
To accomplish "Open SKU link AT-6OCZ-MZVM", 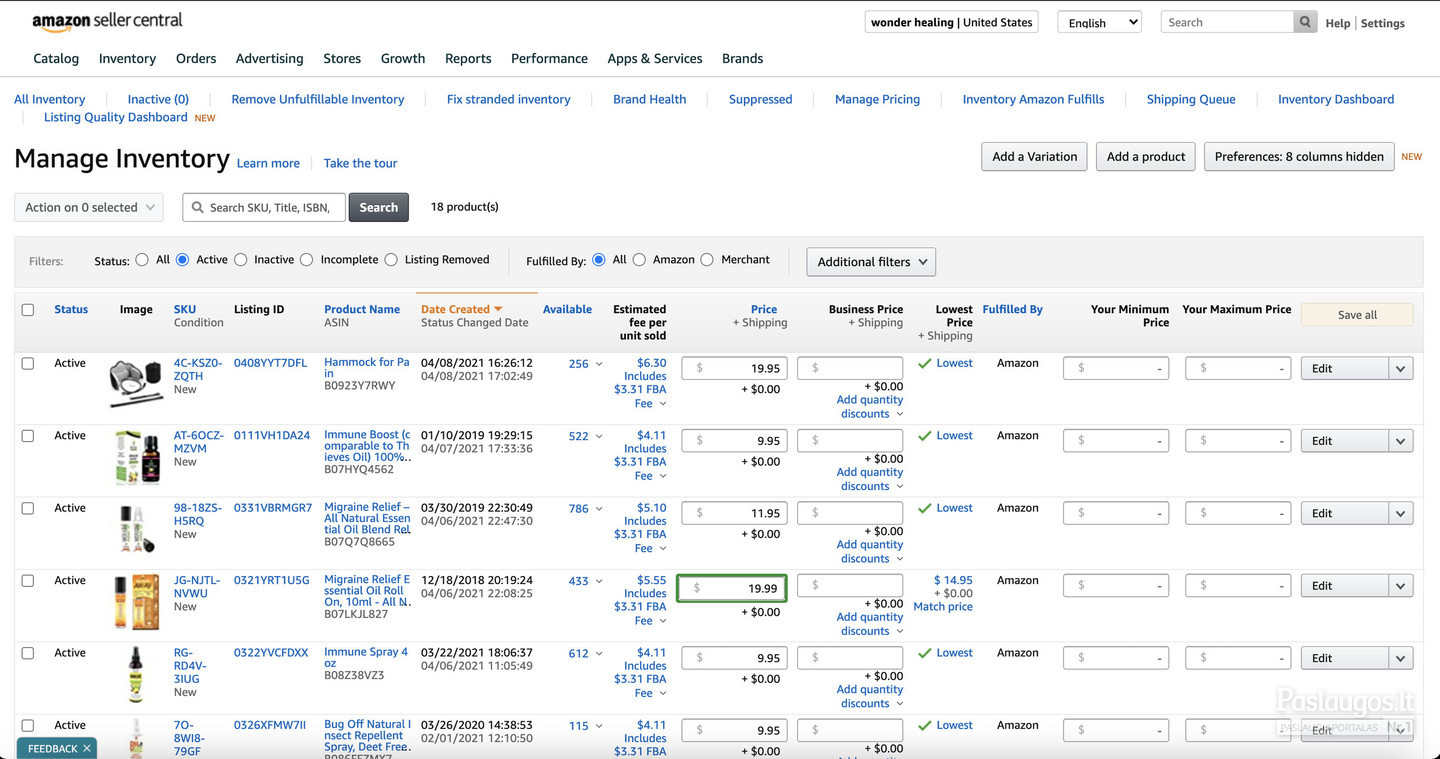I will click(199, 442).
